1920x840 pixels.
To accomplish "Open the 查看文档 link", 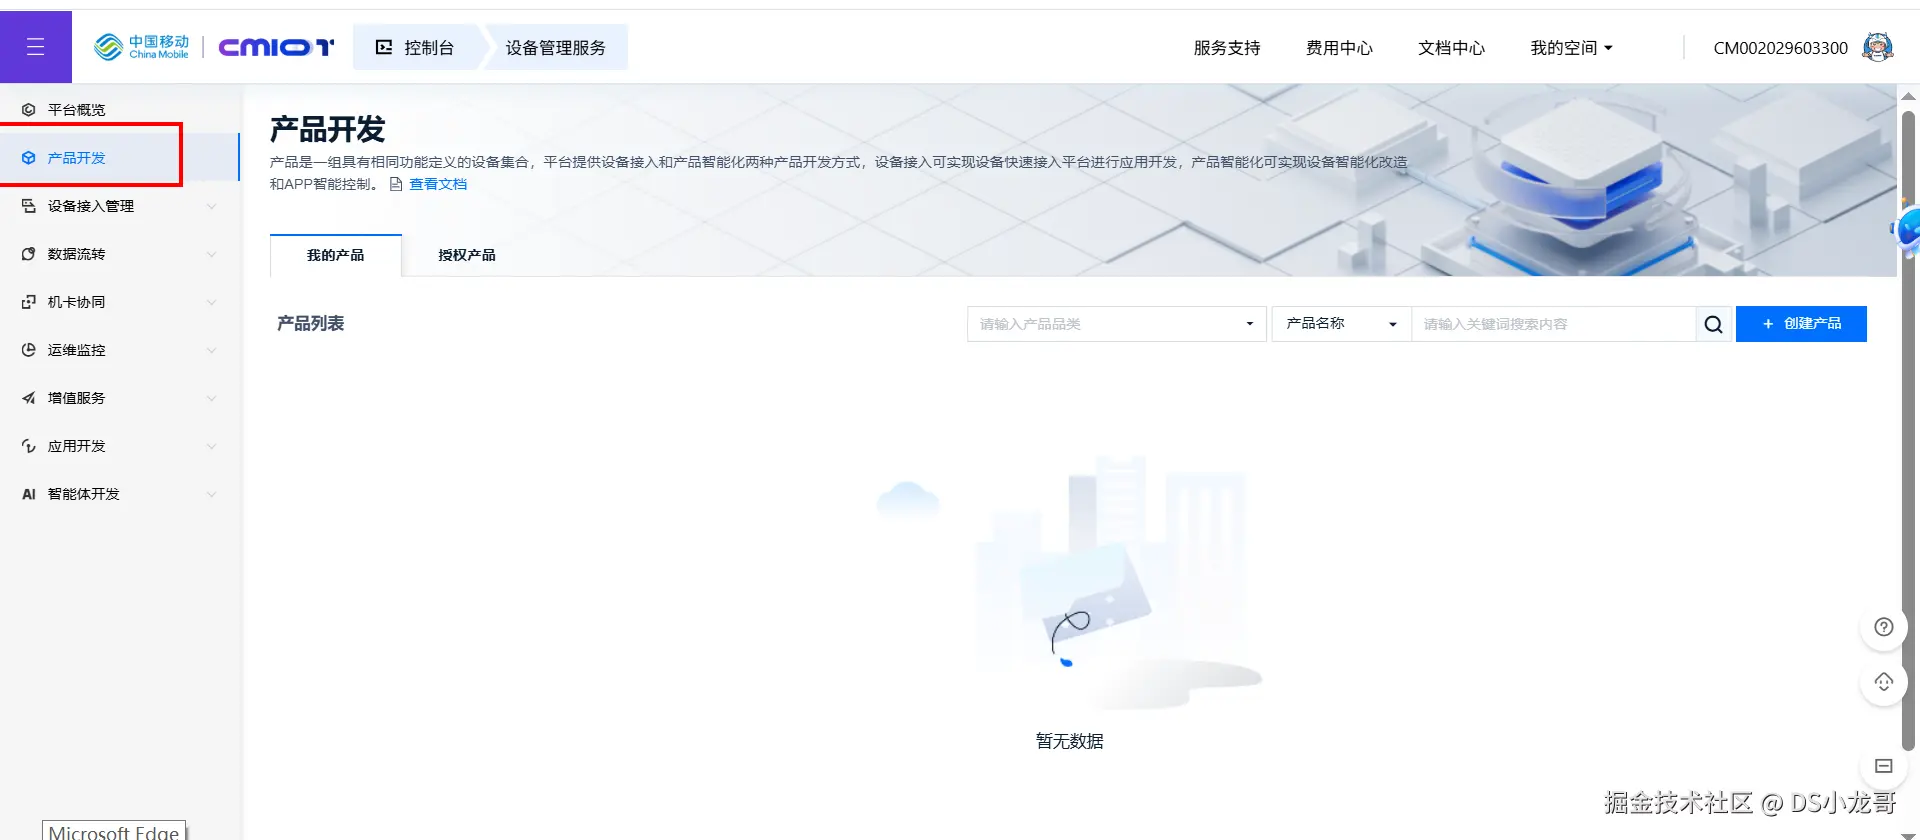I will [x=438, y=184].
